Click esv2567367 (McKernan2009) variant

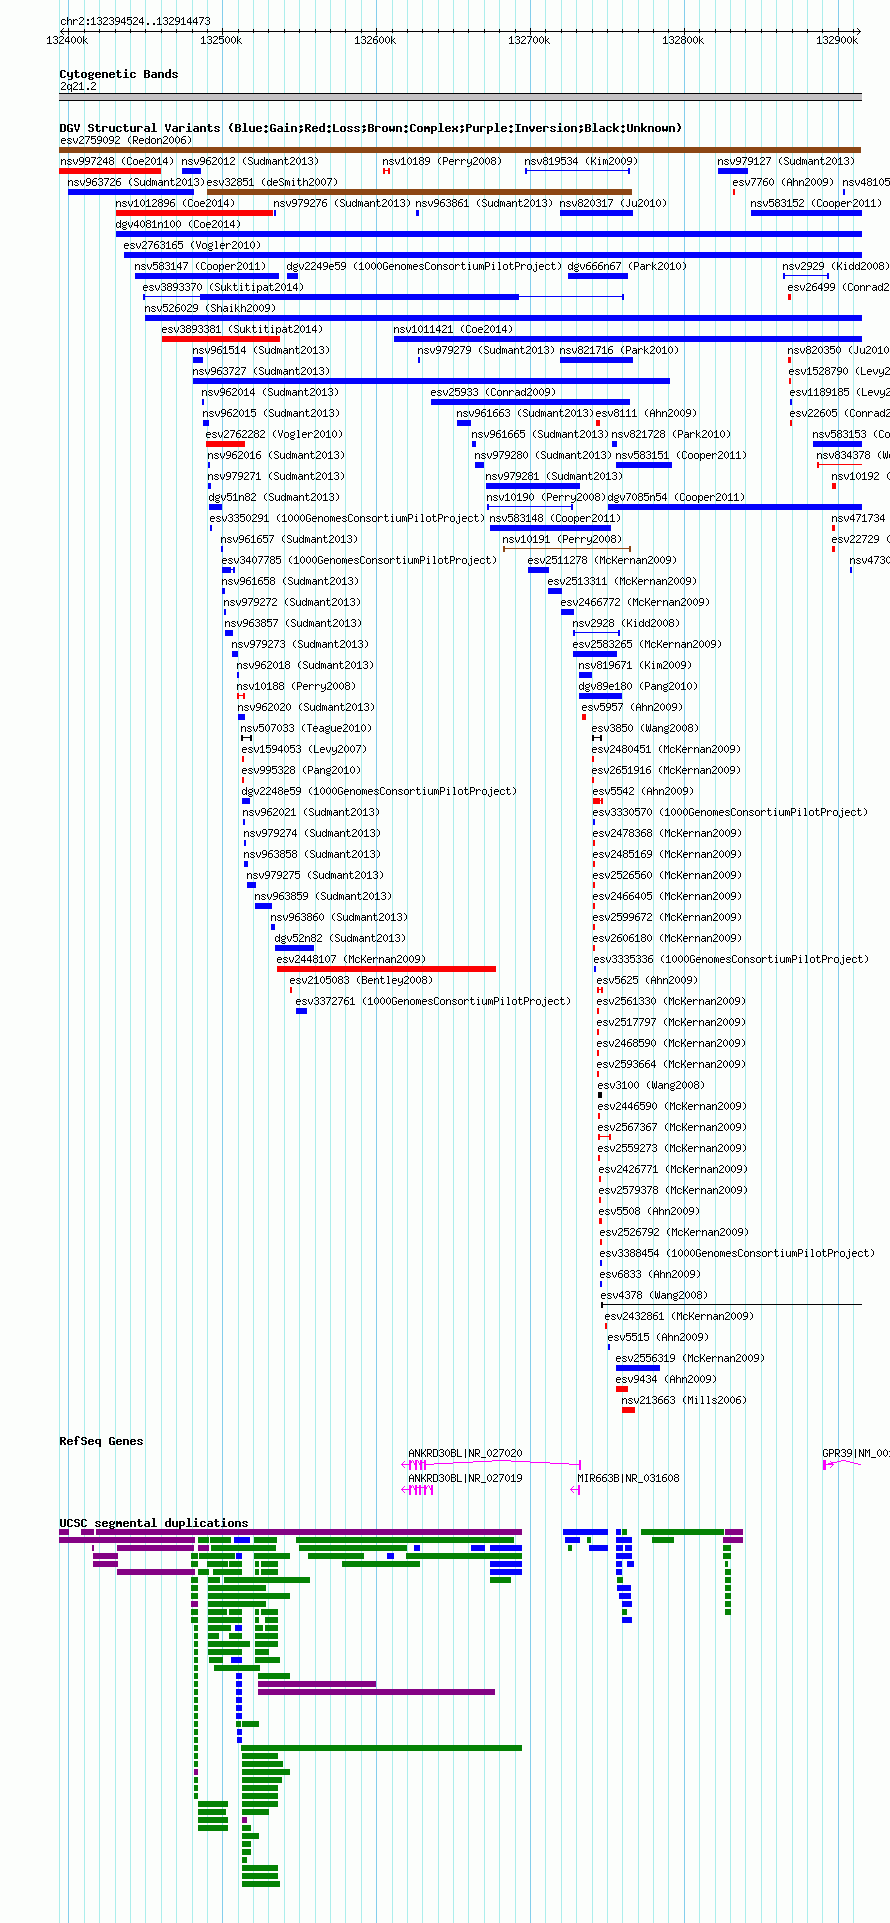604,1137
